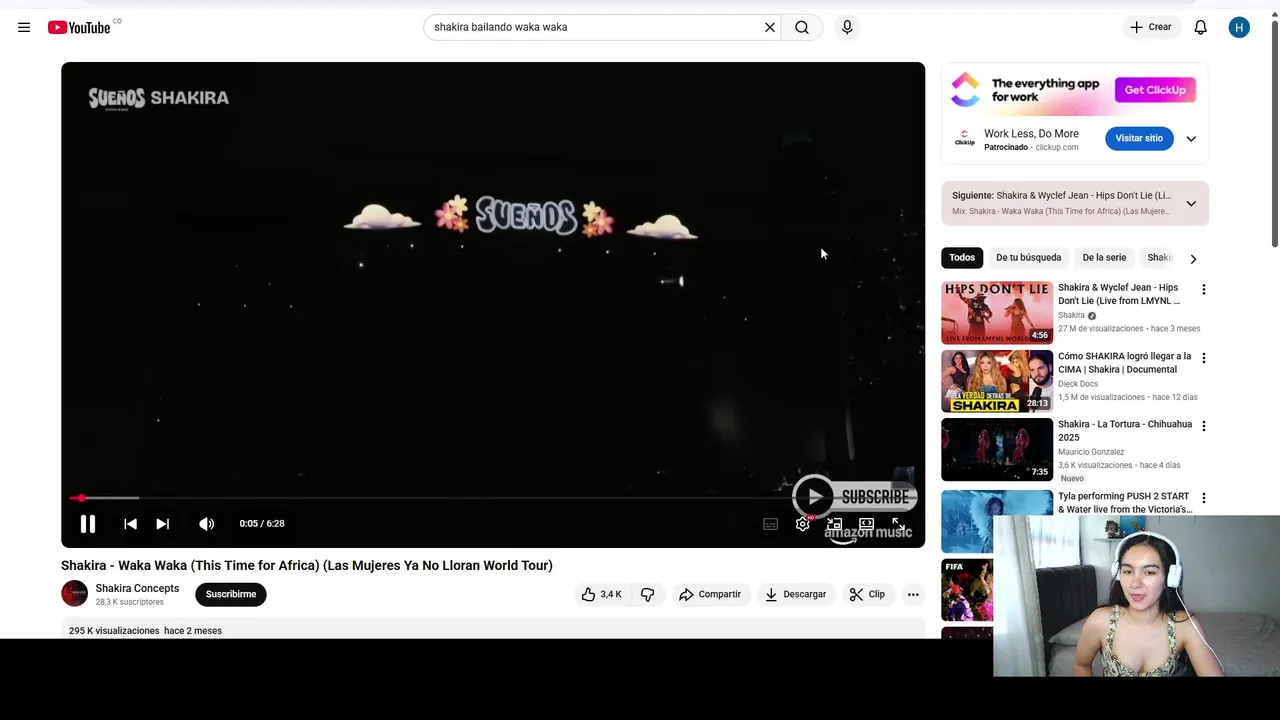Open options for Hips Don't Lie
1280x720 pixels.
1204,290
